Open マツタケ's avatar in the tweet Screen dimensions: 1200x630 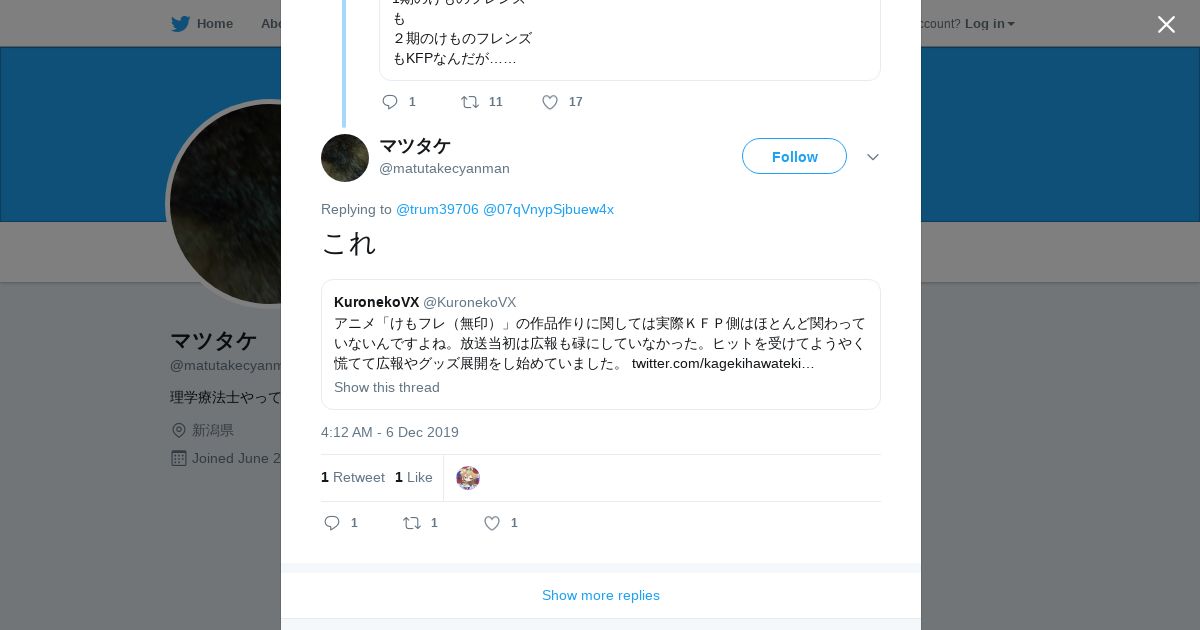345,158
